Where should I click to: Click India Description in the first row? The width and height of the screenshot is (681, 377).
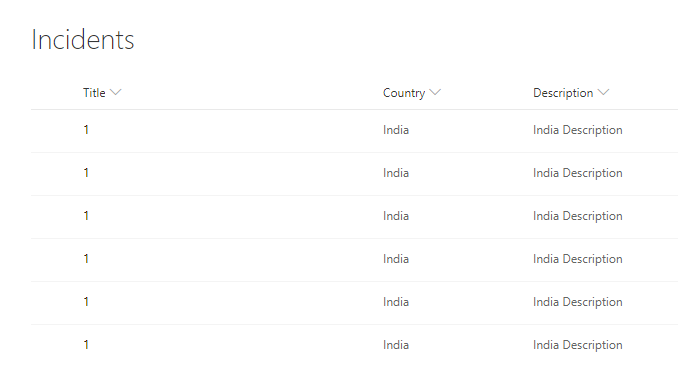(x=578, y=130)
